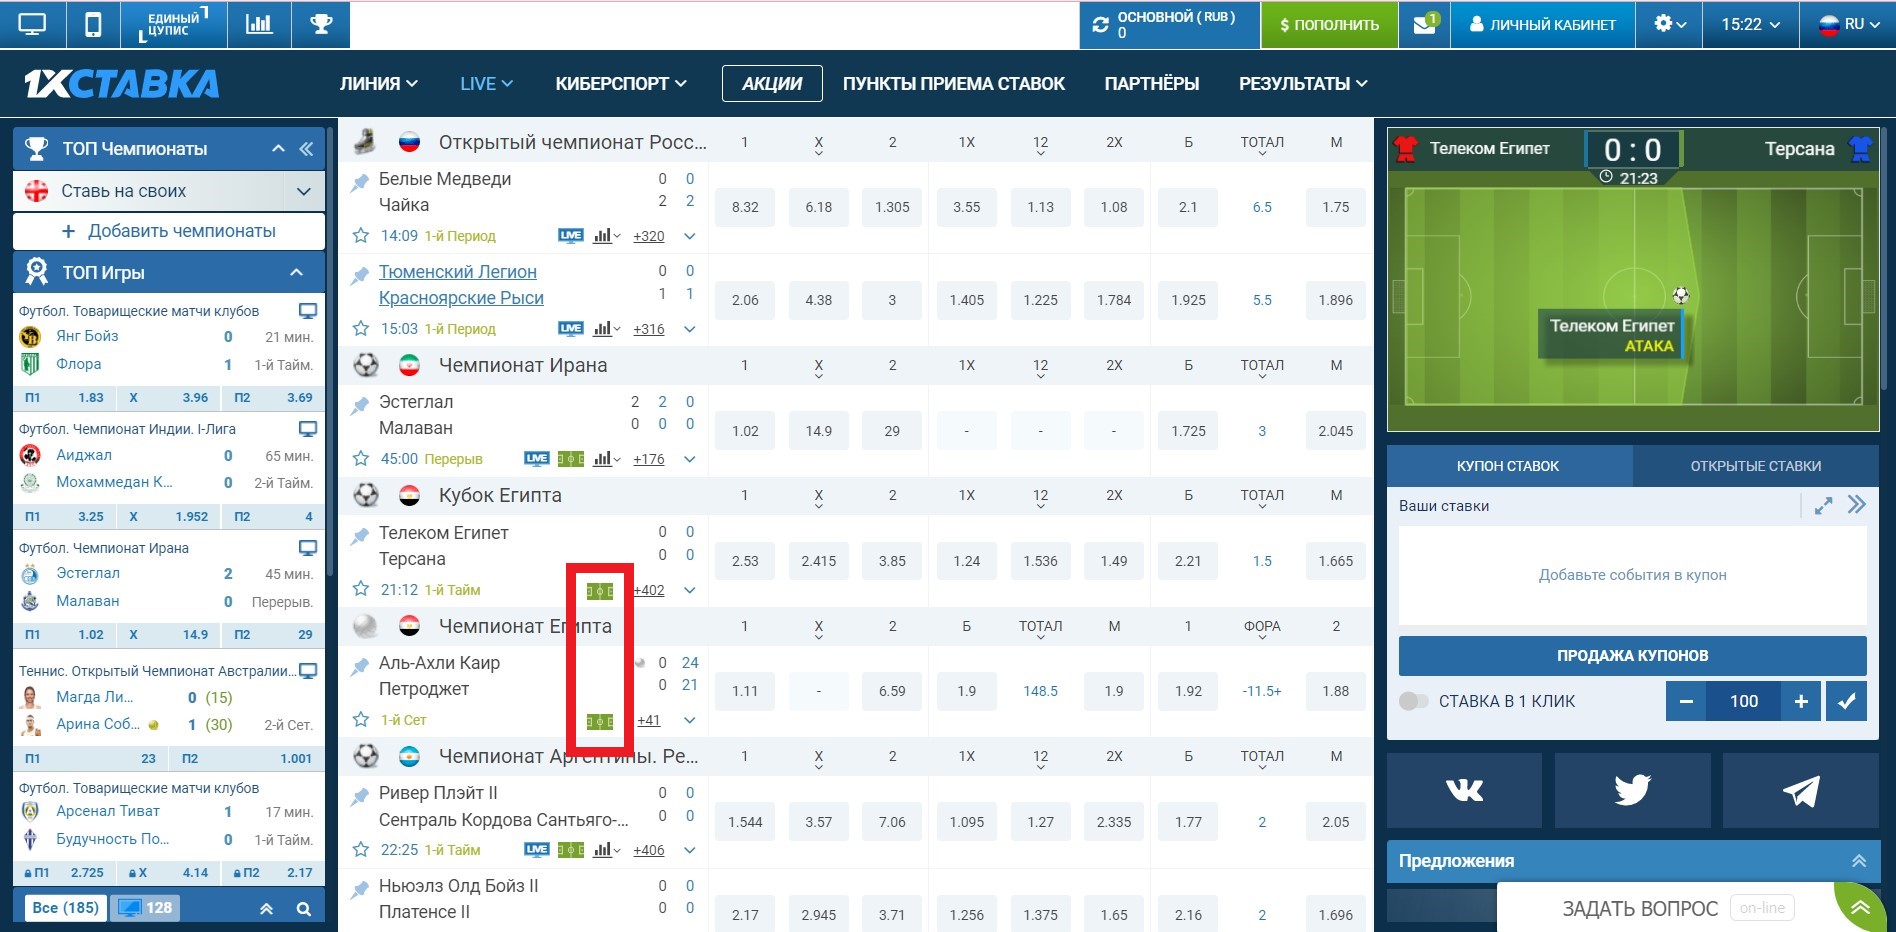Image resolution: width=1896 pixels, height=932 pixels.
Task: Open the LIVE menu
Action: [x=486, y=84]
